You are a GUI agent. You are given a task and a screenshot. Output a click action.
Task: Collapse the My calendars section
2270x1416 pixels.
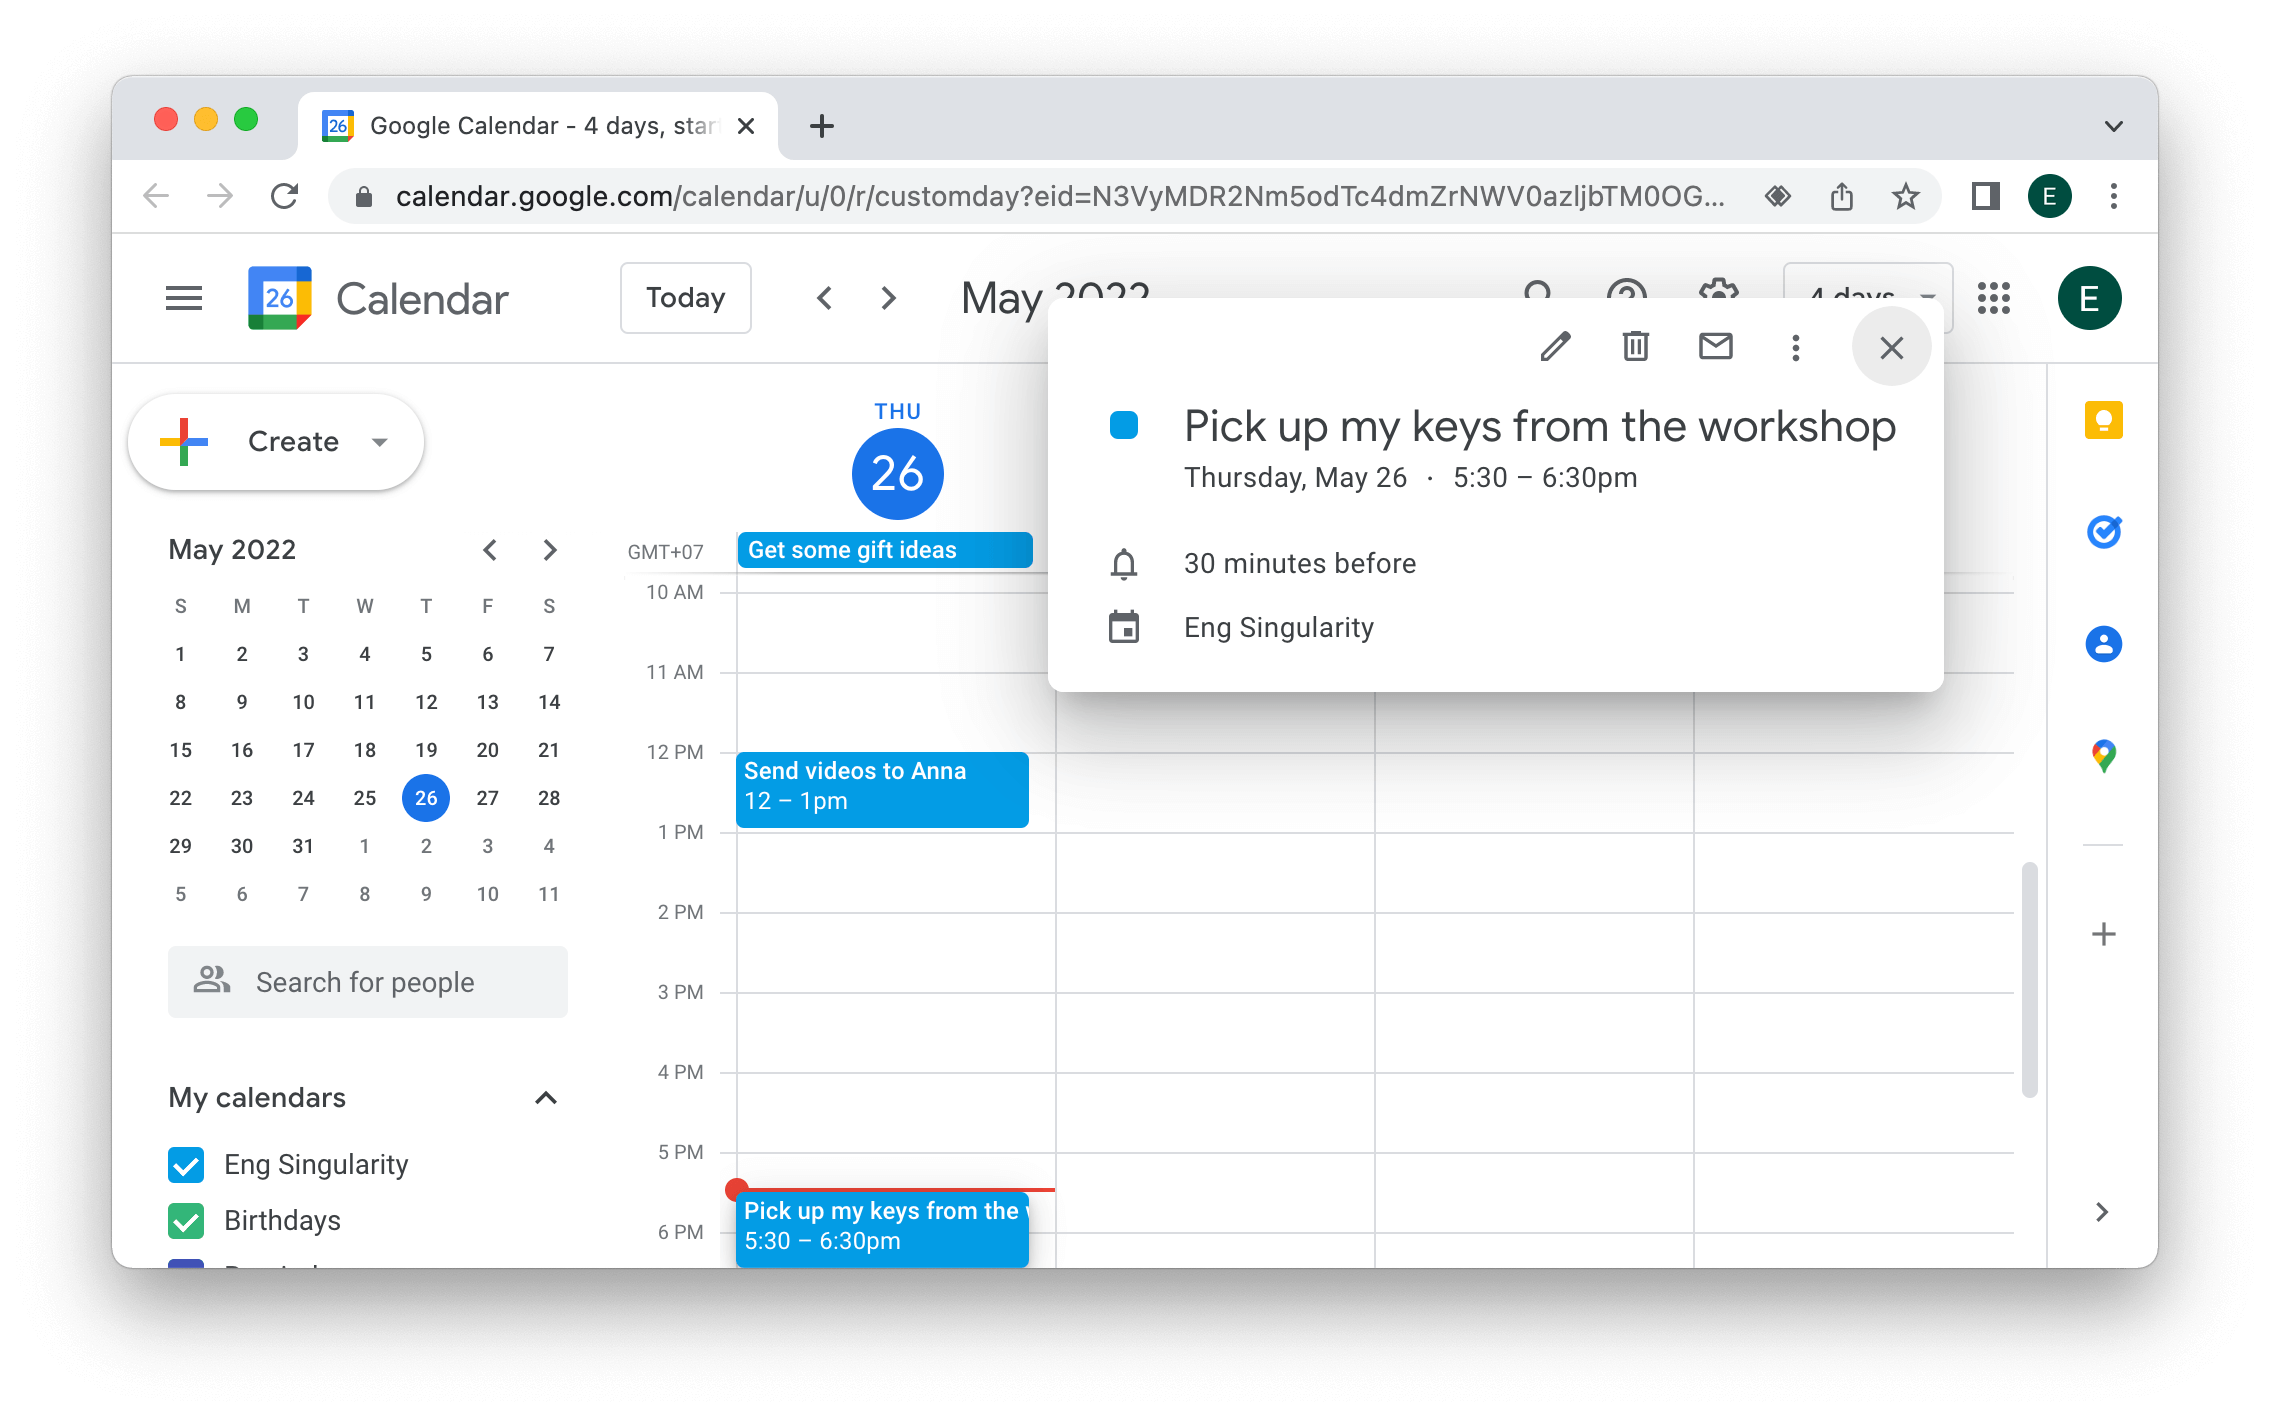click(x=546, y=1098)
